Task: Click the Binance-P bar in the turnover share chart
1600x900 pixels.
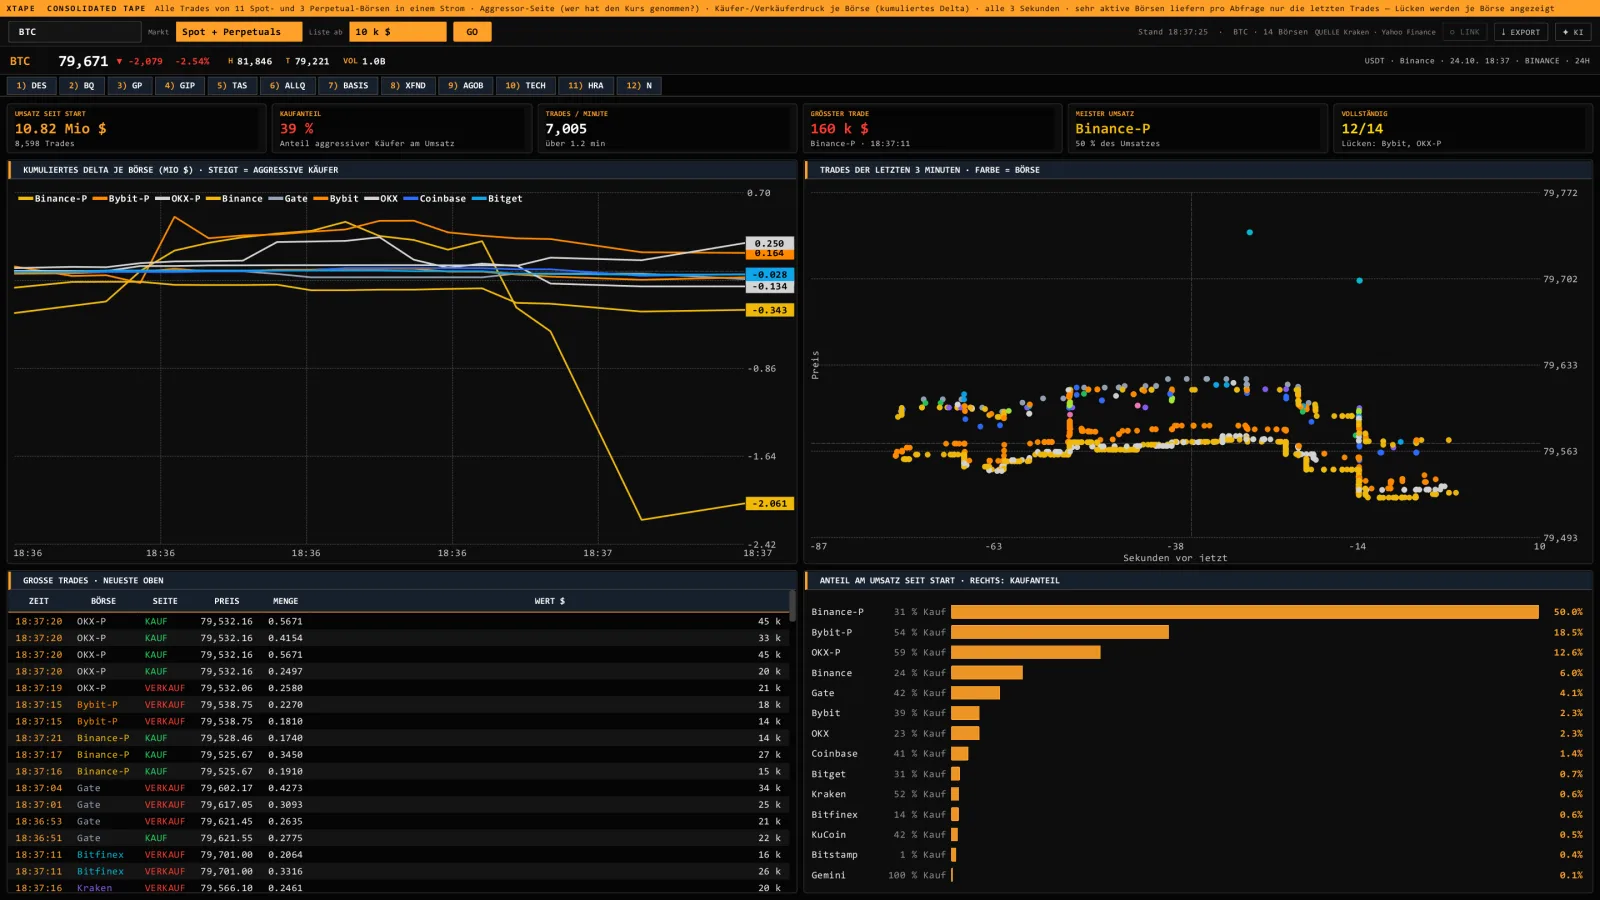Action: click(1245, 612)
